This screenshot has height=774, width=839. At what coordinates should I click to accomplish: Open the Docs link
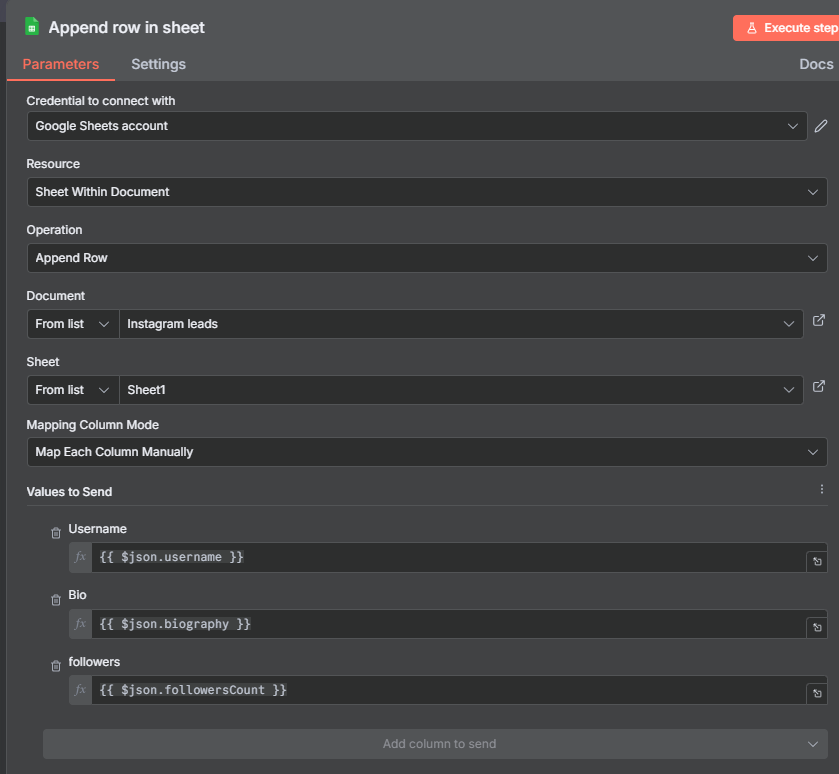tap(816, 64)
